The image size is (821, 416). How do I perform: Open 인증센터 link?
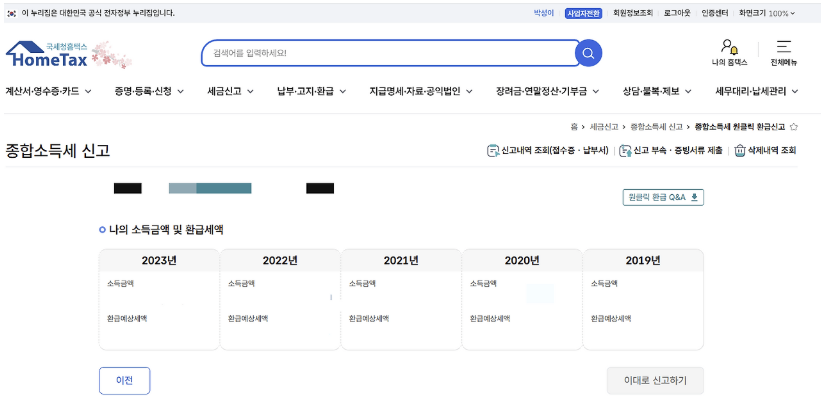[715, 13]
